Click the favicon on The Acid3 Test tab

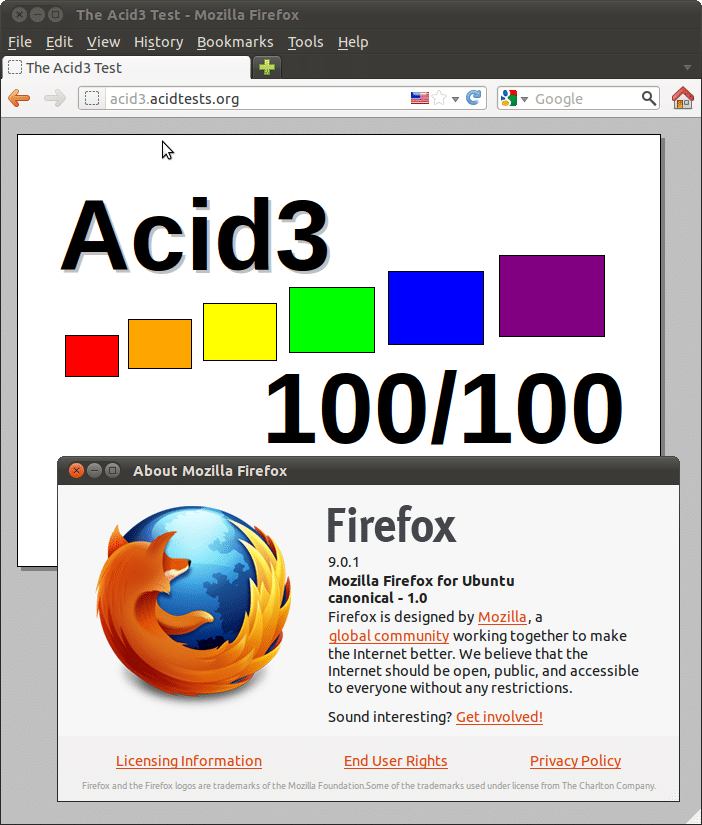pyautogui.click(x=15, y=67)
